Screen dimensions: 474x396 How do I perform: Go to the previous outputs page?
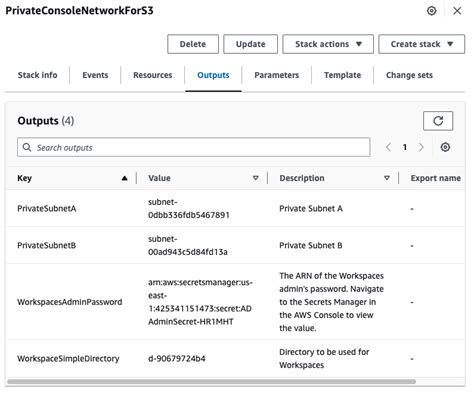(388, 147)
